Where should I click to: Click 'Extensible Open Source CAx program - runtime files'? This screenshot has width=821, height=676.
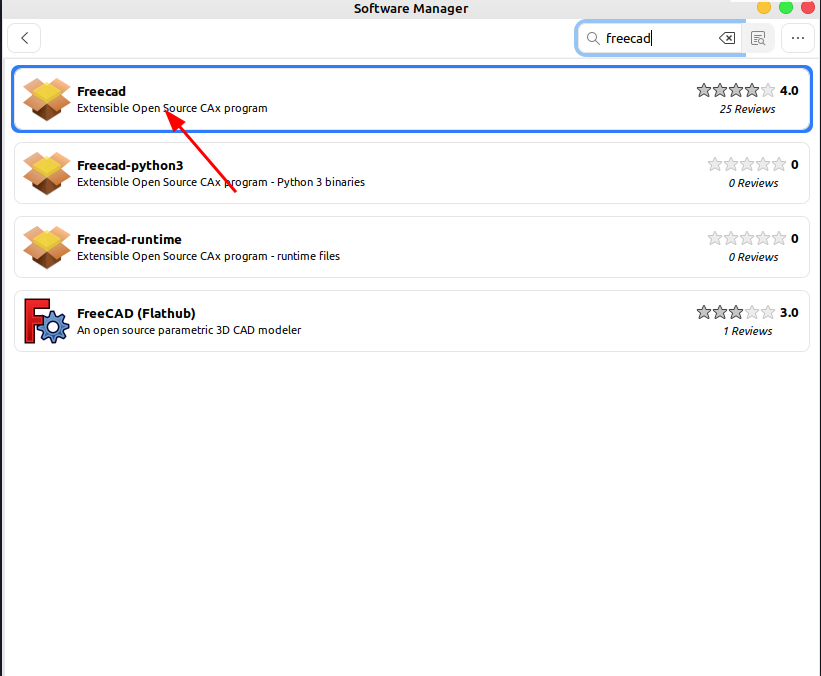[x=208, y=256]
